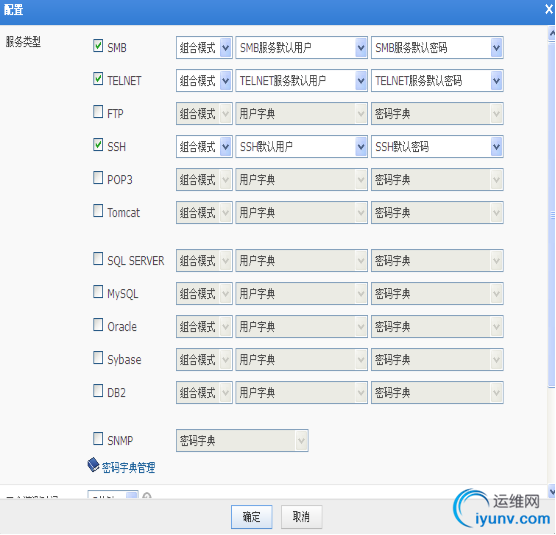
Task: Open the Tomcat 密码字典 dropdown
Action: (437, 212)
